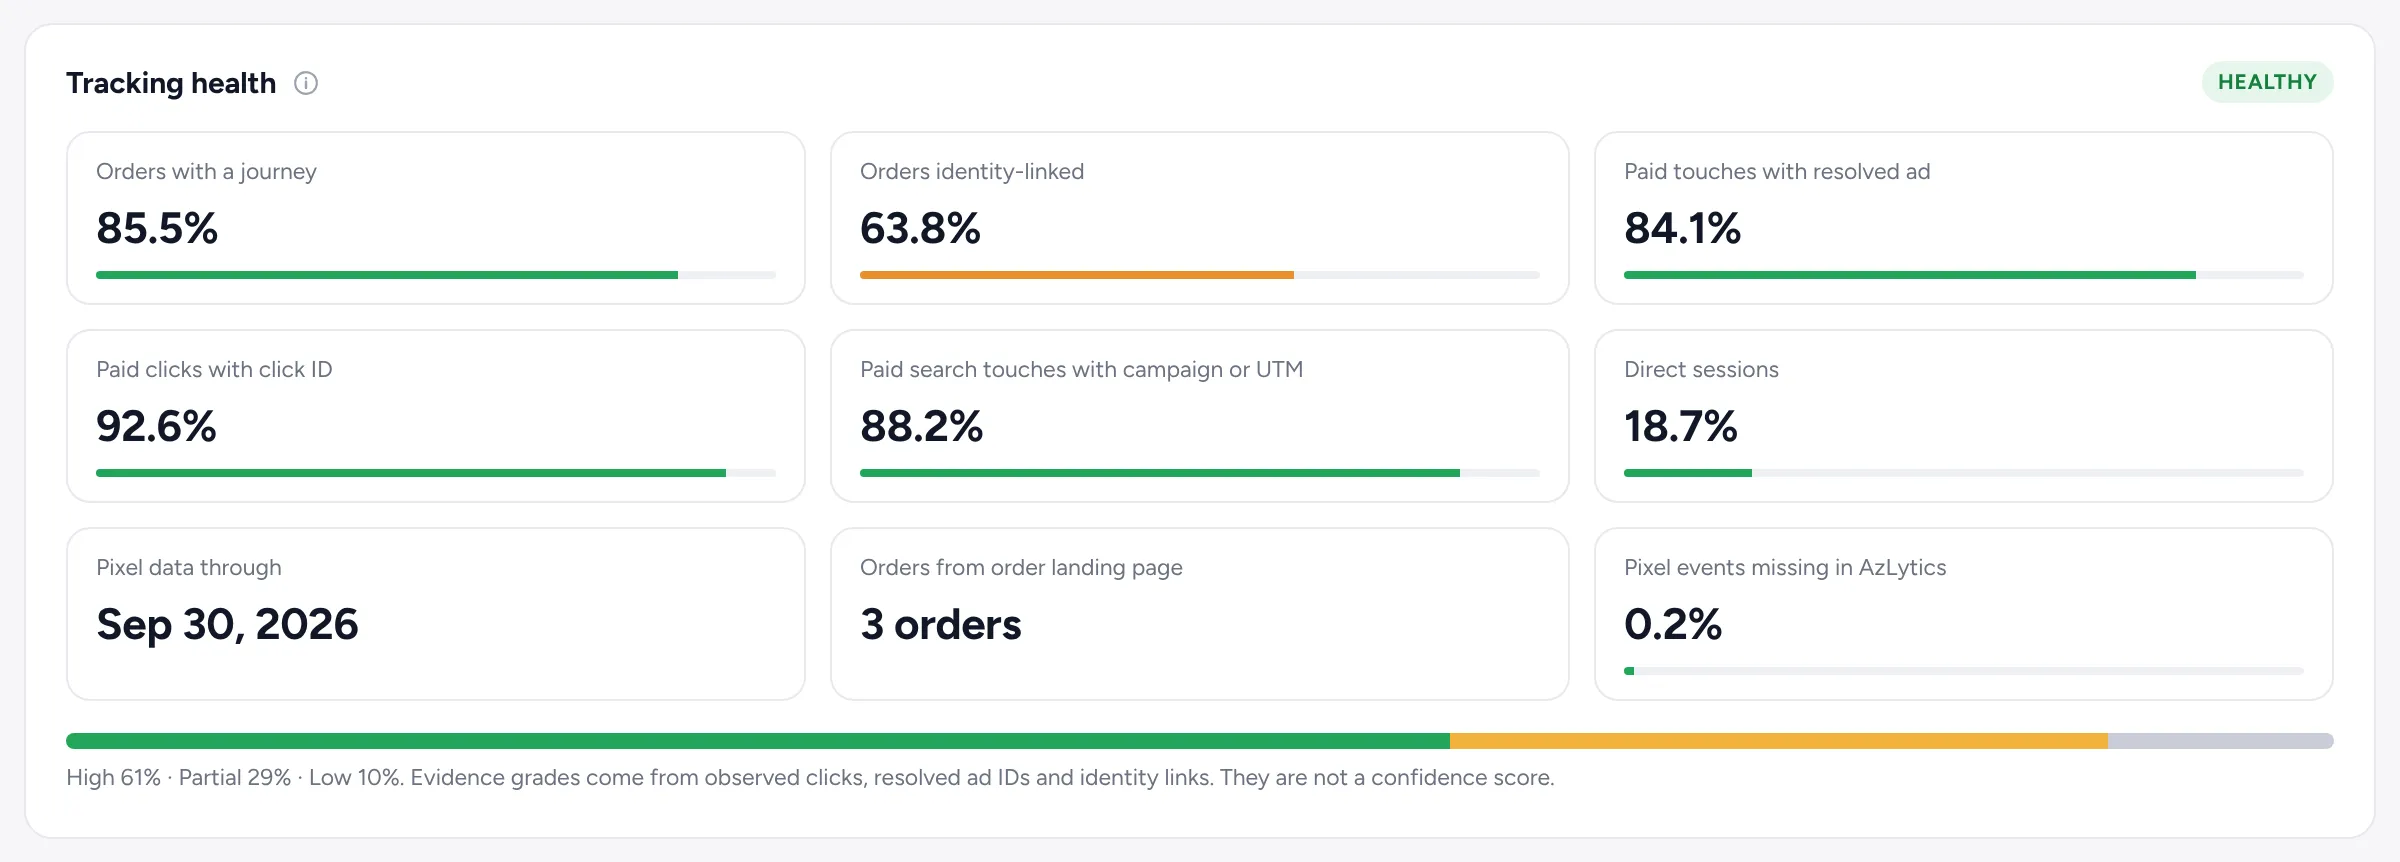Select the 63.8% value
This screenshot has height=862, width=2400.
(920, 228)
